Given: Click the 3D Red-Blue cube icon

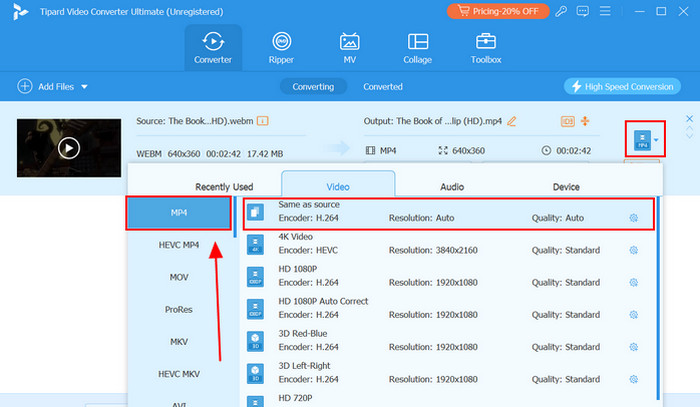Looking at the screenshot, I should point(255,341).
